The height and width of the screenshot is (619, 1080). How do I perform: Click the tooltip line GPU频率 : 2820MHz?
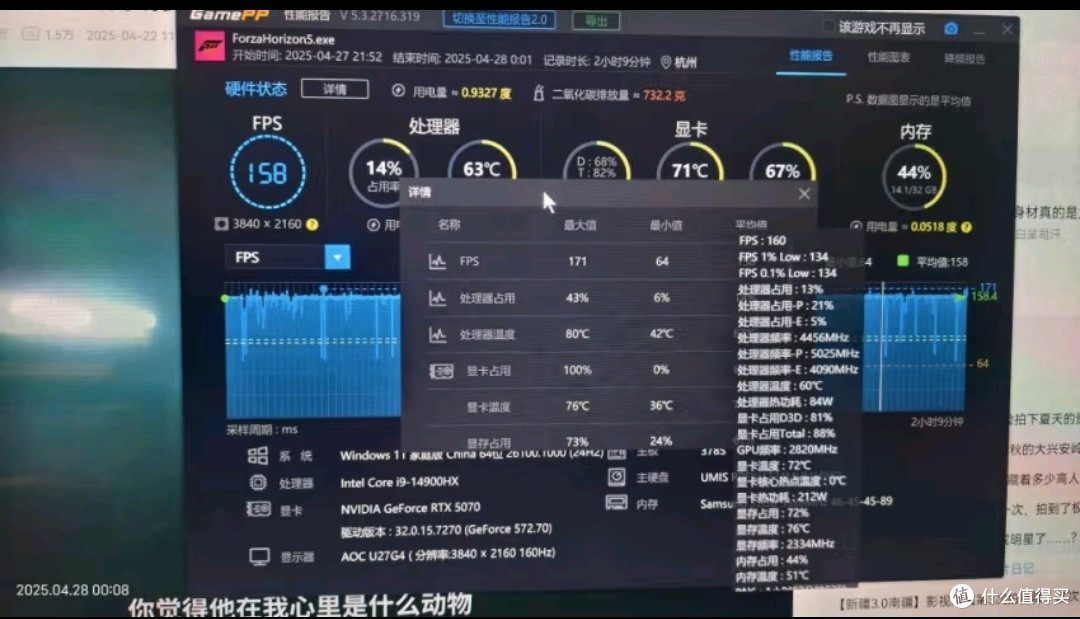point(787,450)
